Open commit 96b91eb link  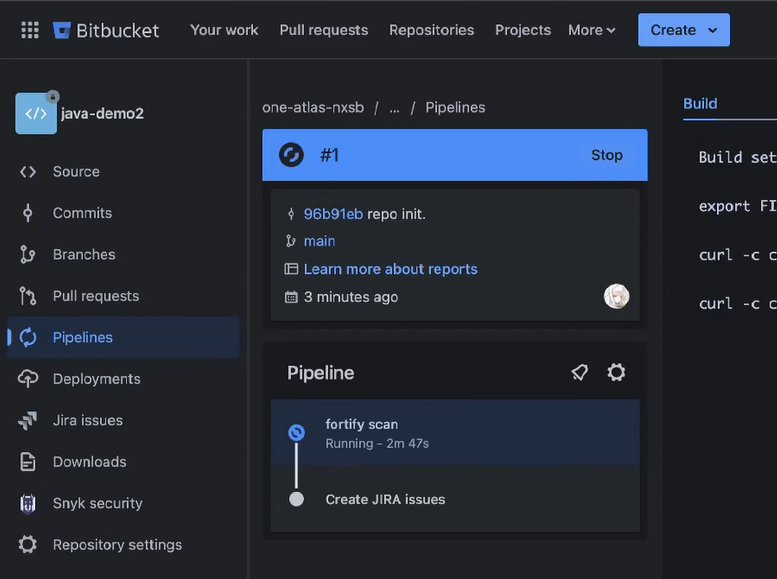click(x=333, y=214)
